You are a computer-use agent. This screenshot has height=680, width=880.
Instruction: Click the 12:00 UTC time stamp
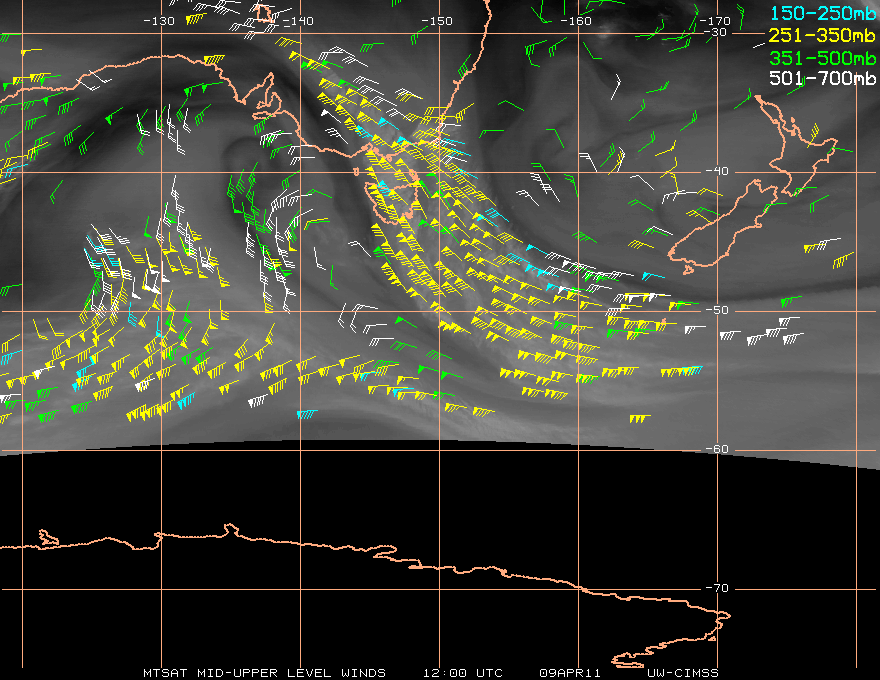coord(463,673)
